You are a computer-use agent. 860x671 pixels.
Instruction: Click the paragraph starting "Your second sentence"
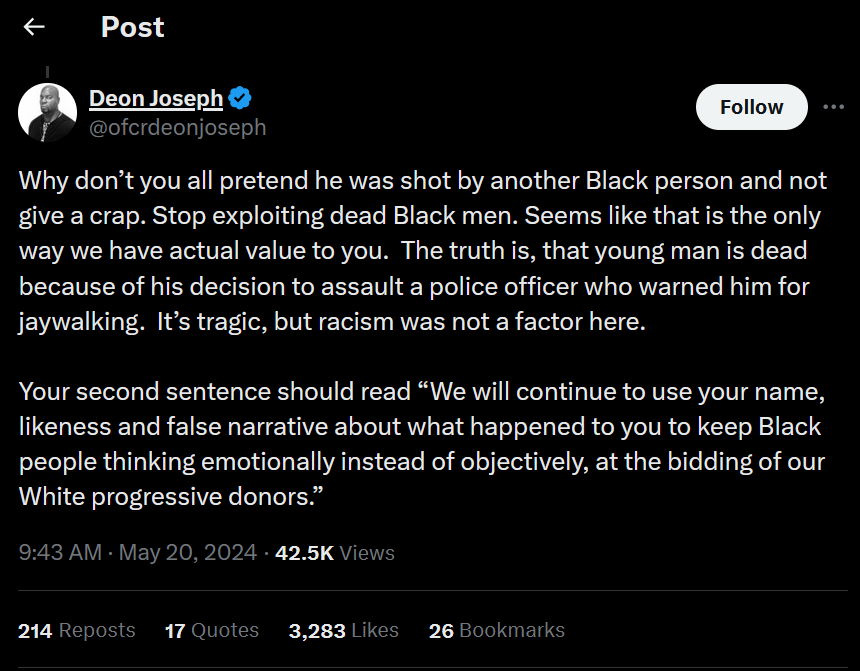point(420,442)
